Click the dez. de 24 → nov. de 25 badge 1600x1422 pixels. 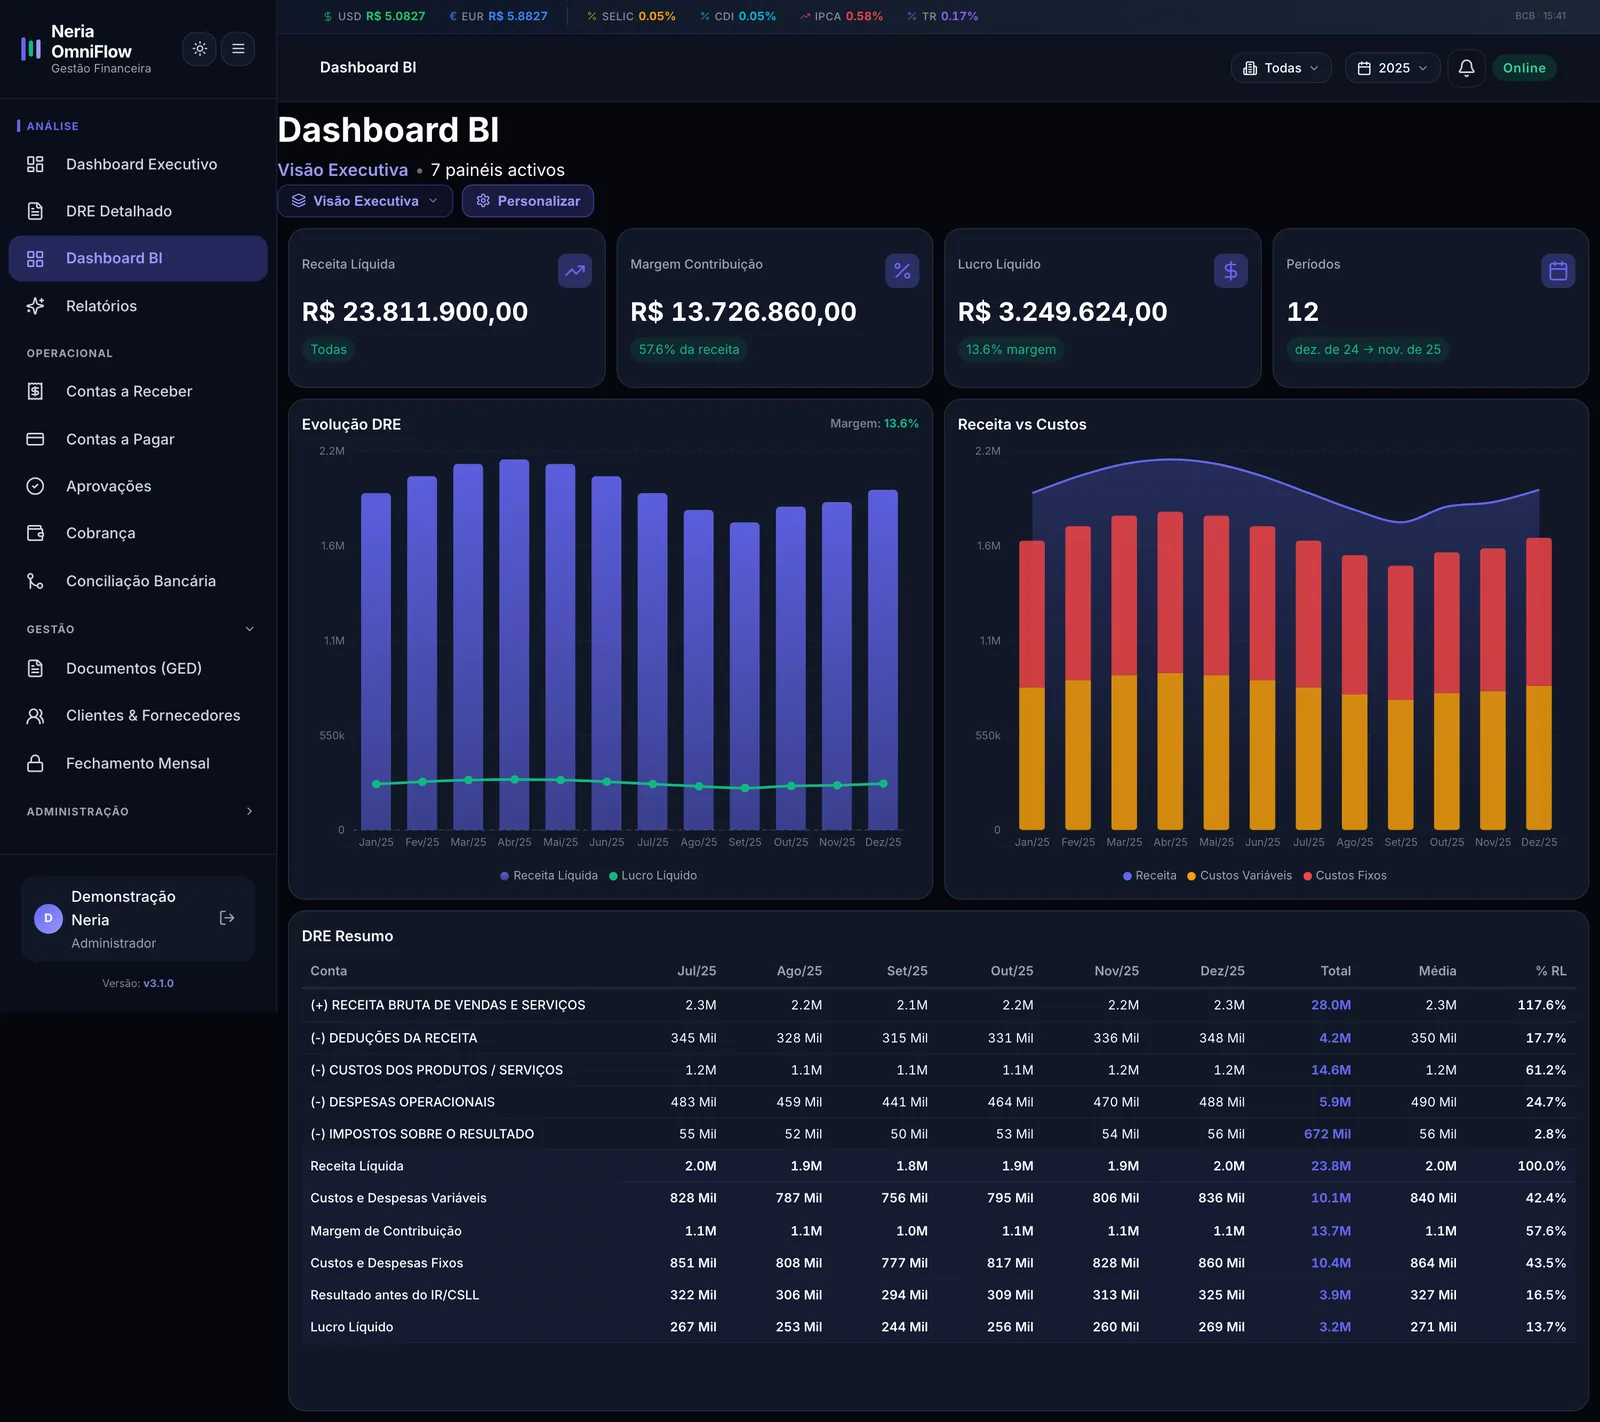coord(1368,350)
